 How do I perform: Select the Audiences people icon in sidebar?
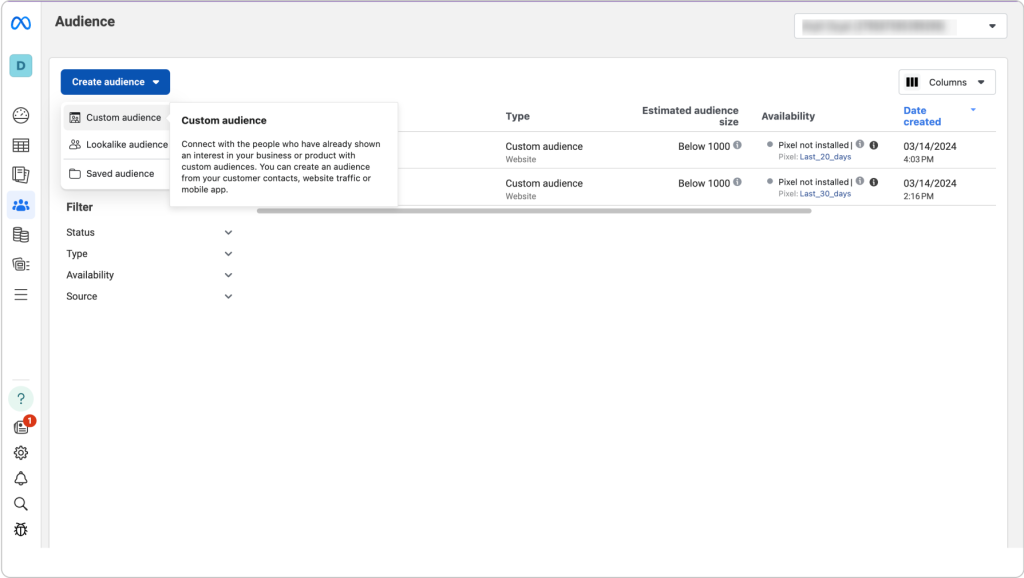coord(21,205)
